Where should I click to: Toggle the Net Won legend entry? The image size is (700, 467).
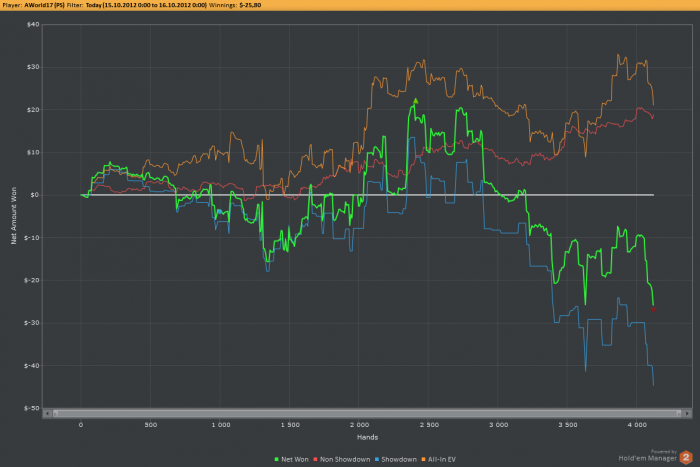click(292, 459)
